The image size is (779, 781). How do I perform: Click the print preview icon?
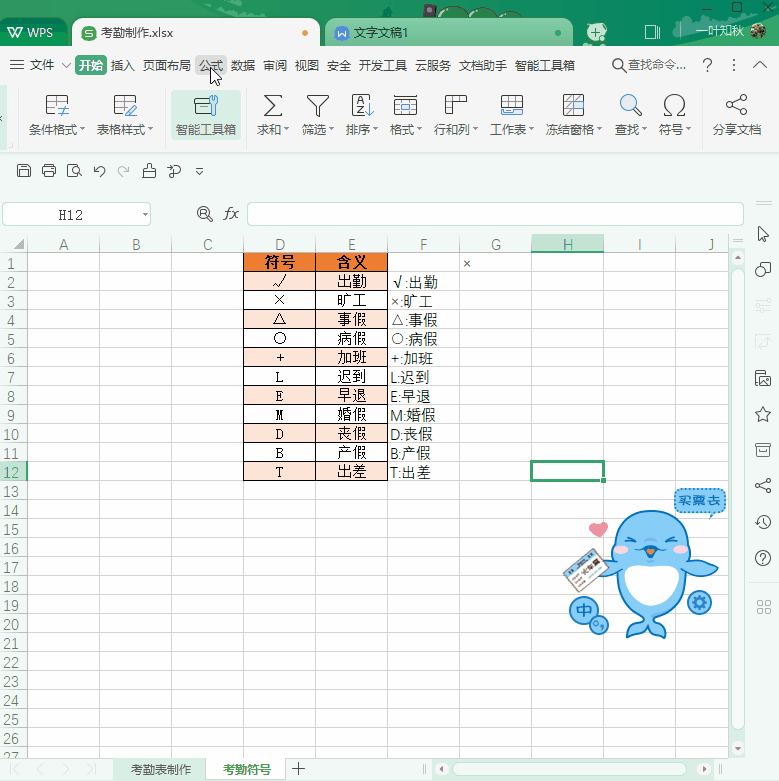(74, 171)
